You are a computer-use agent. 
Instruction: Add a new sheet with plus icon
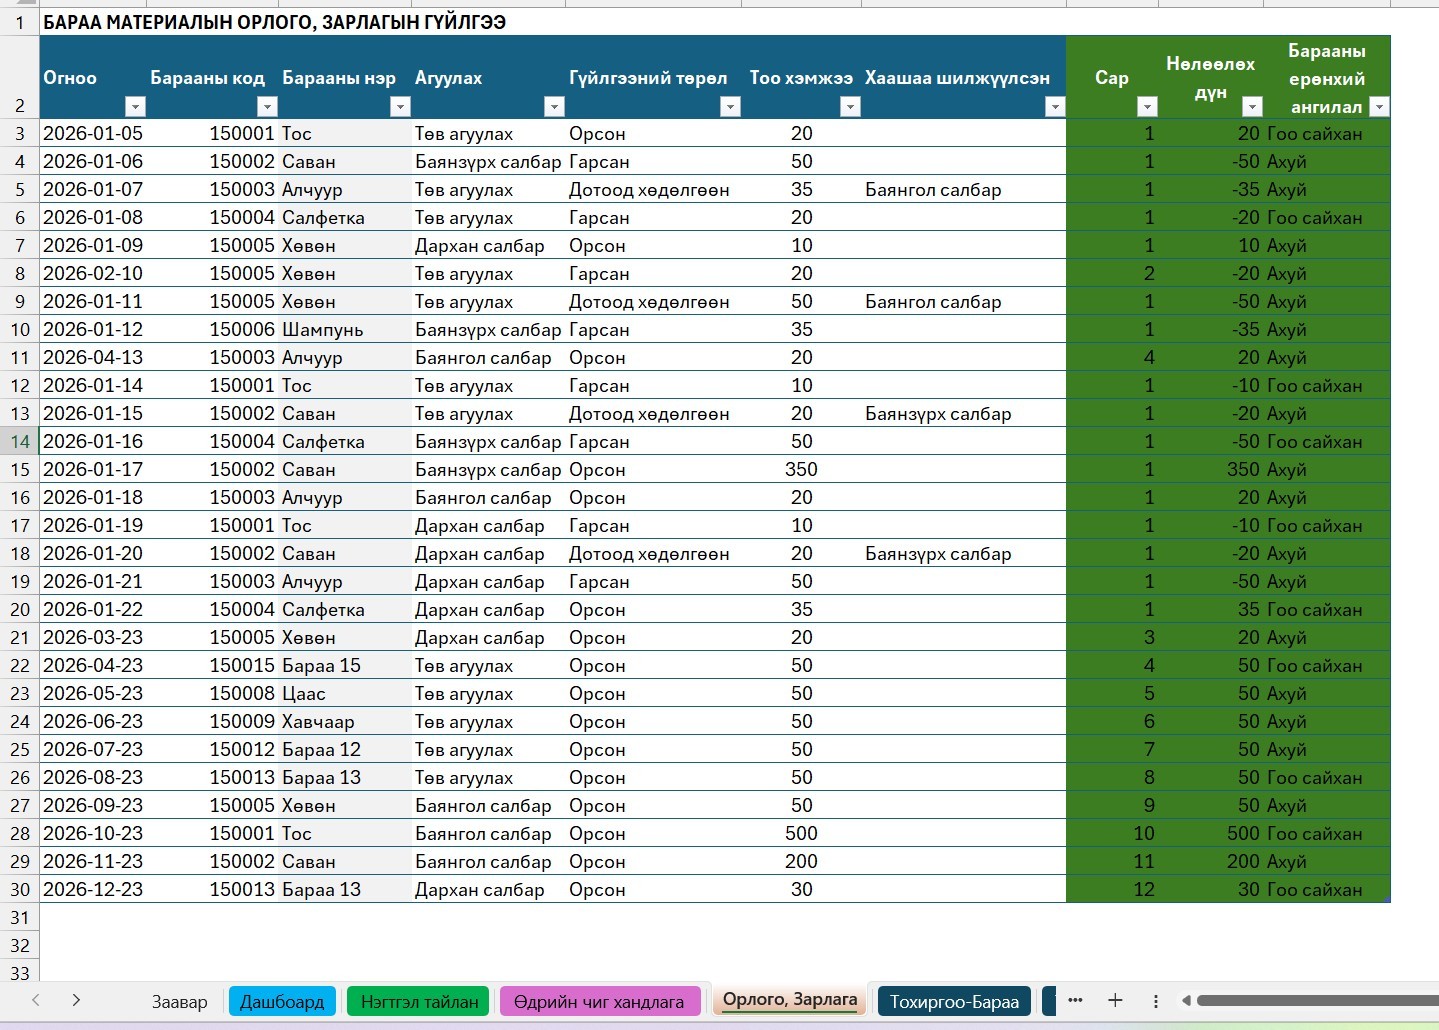(1115, 1000)
